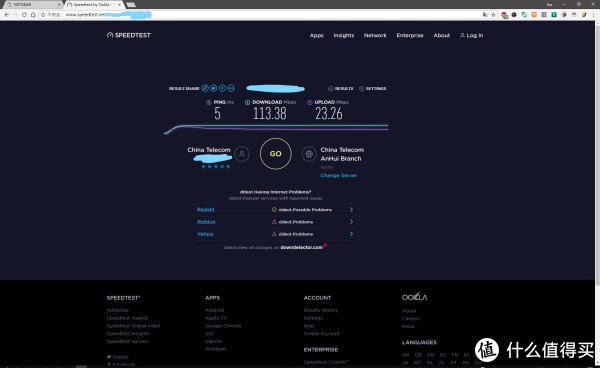The height and width of the screenshot is (368, 600).
Task: Copy result link via share link icon
Action: (x=205, y=88)
